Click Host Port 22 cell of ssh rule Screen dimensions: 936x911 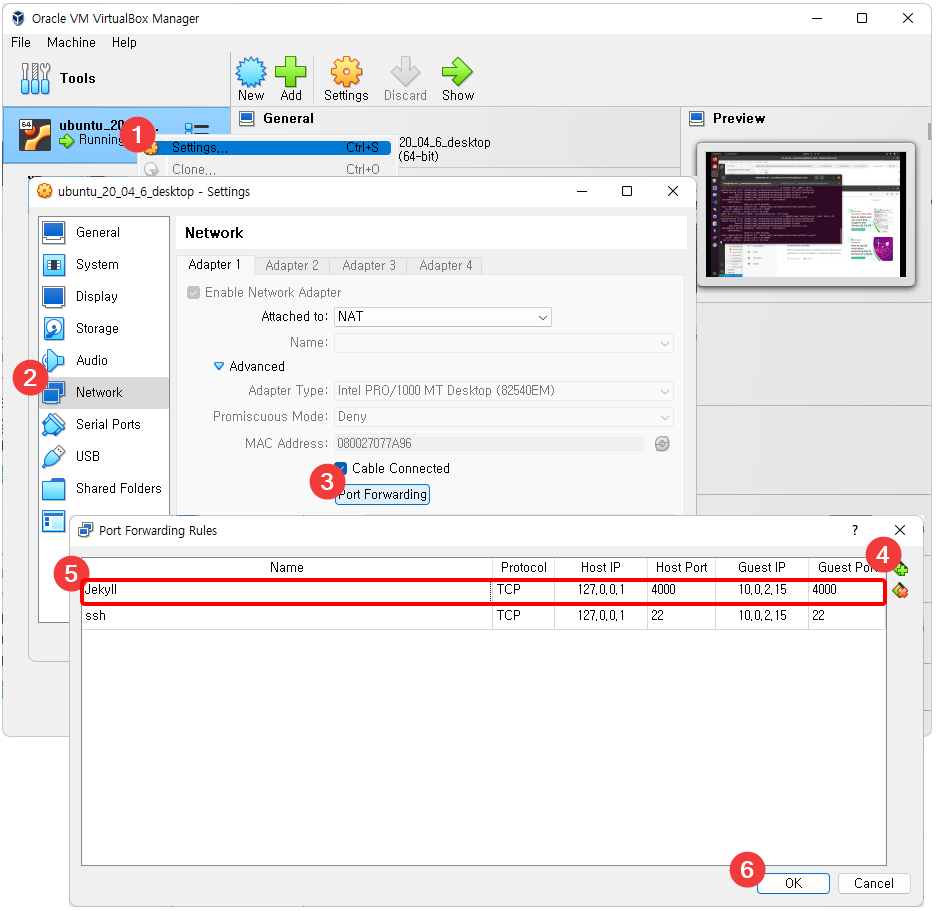point(681,616)
